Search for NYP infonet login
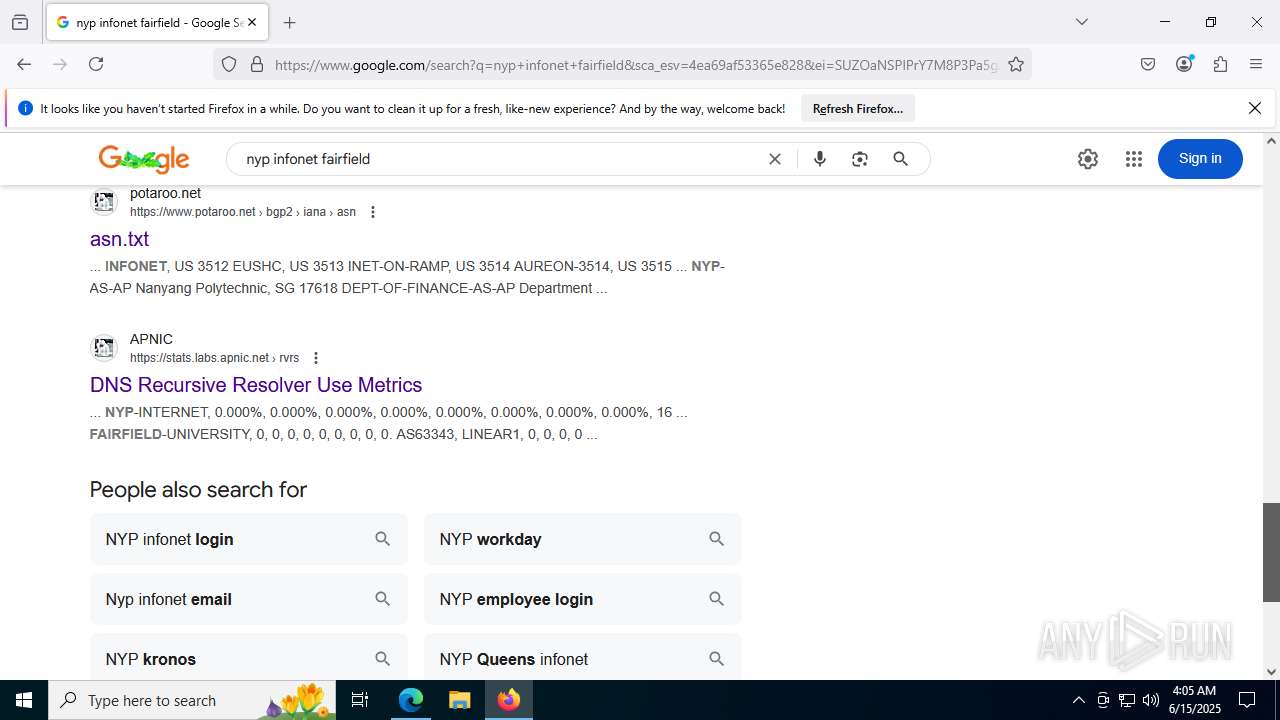Image resolution: width=1280 pixels, height=720 pixels. 249,539
